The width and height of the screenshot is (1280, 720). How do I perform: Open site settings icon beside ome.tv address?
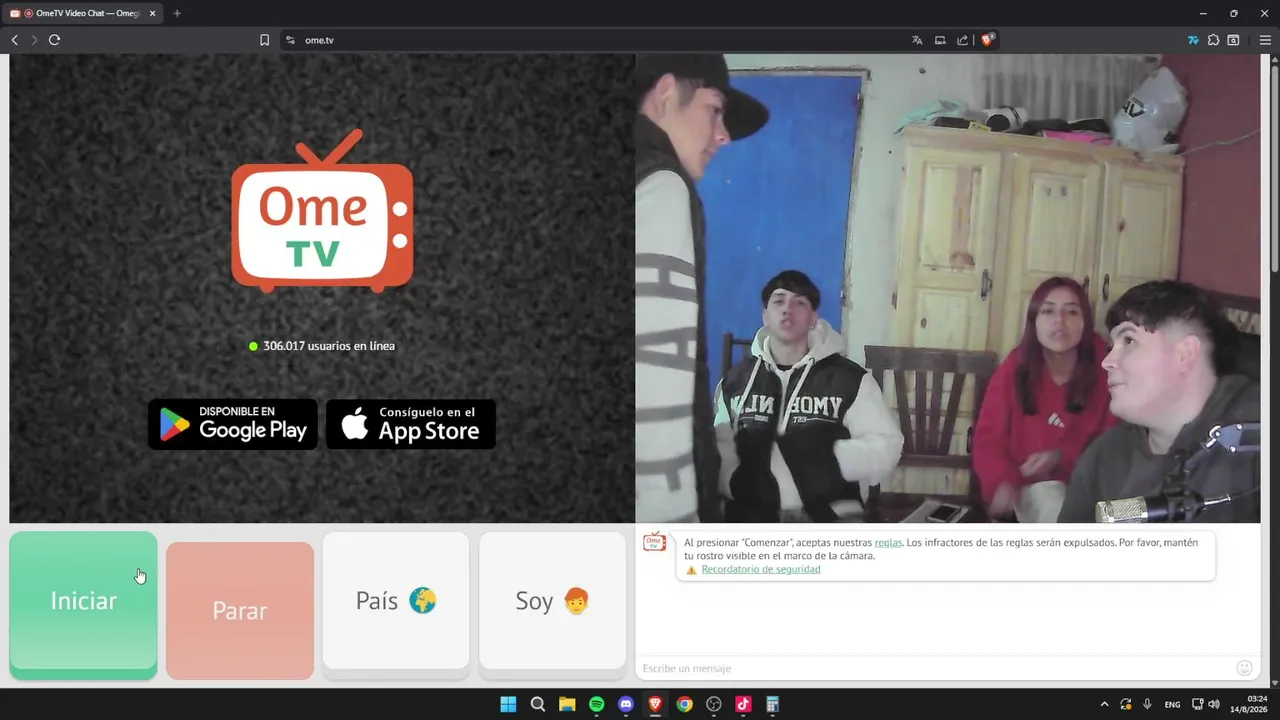pyautogui.click(x=290, y=40)
